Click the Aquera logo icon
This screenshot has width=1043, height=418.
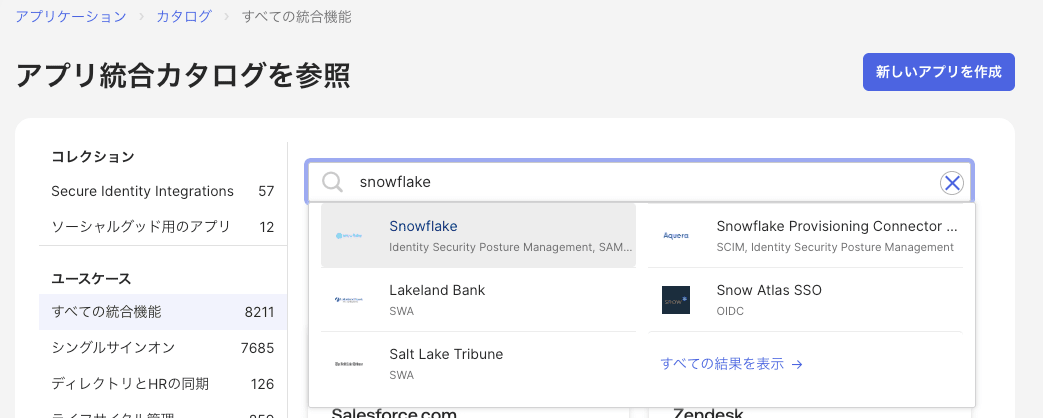click(x=676, y=236)
